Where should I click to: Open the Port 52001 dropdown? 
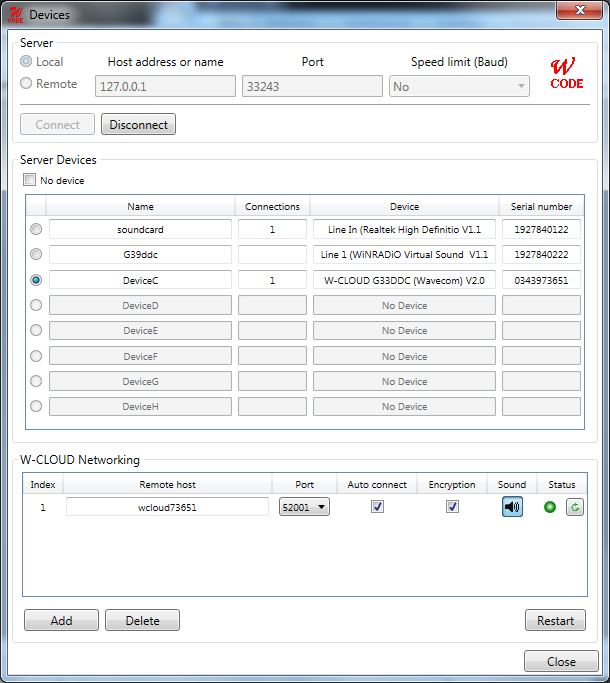304,507
